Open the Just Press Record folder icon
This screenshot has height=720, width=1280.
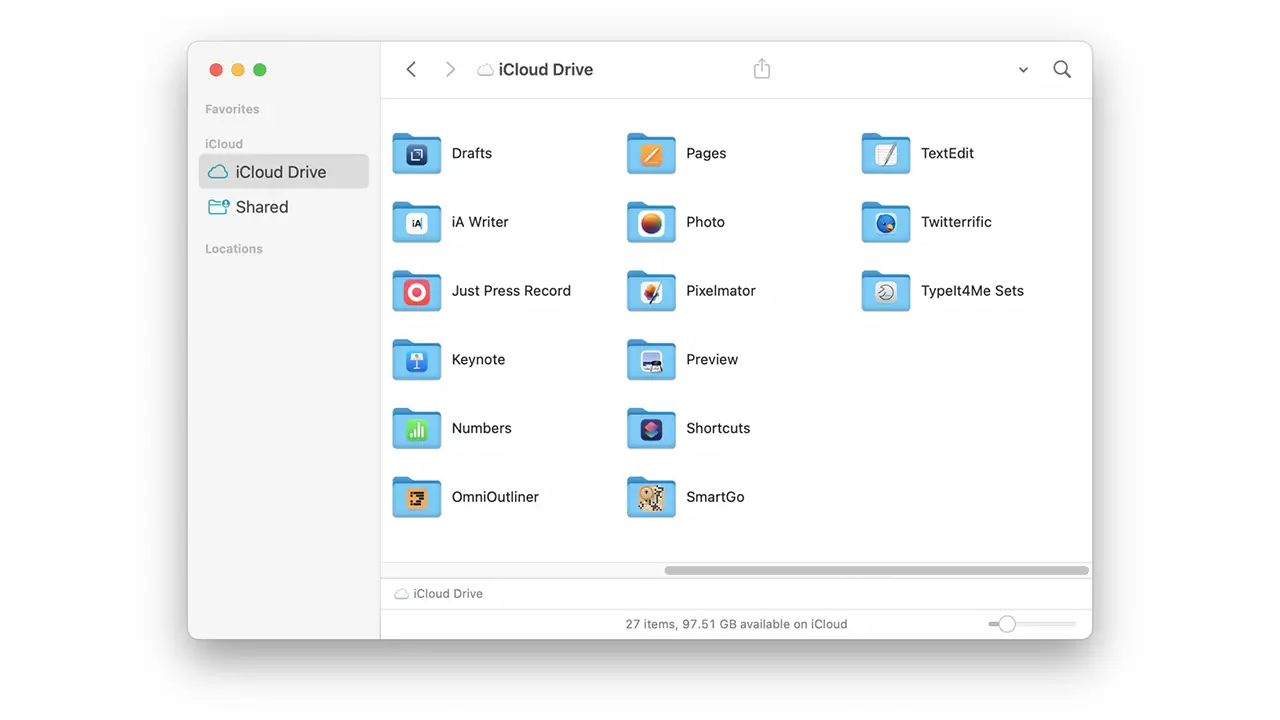tap(417, 291)
